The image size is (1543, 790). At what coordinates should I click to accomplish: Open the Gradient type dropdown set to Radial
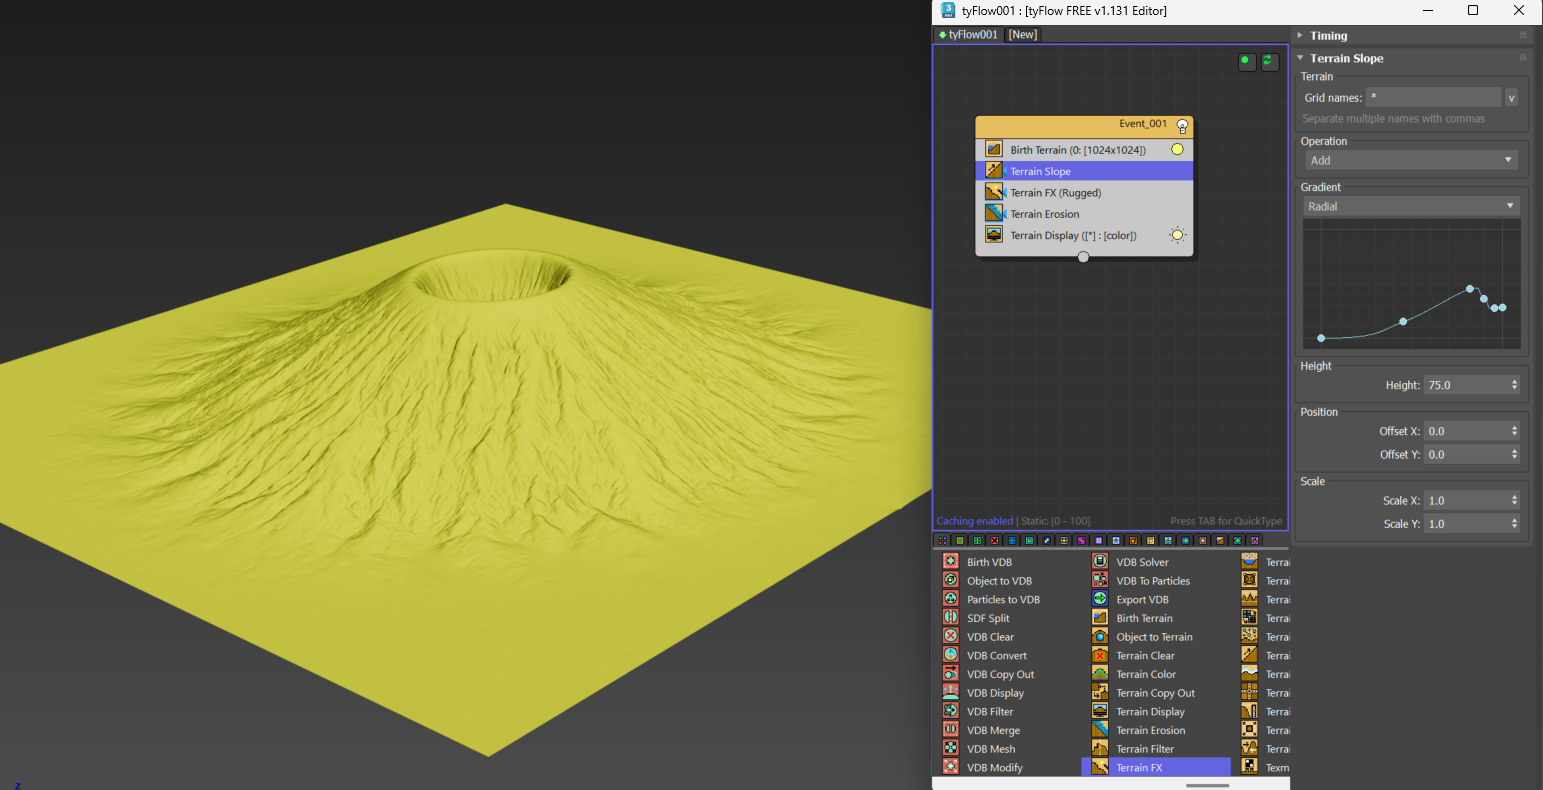tap(1410, 206)
